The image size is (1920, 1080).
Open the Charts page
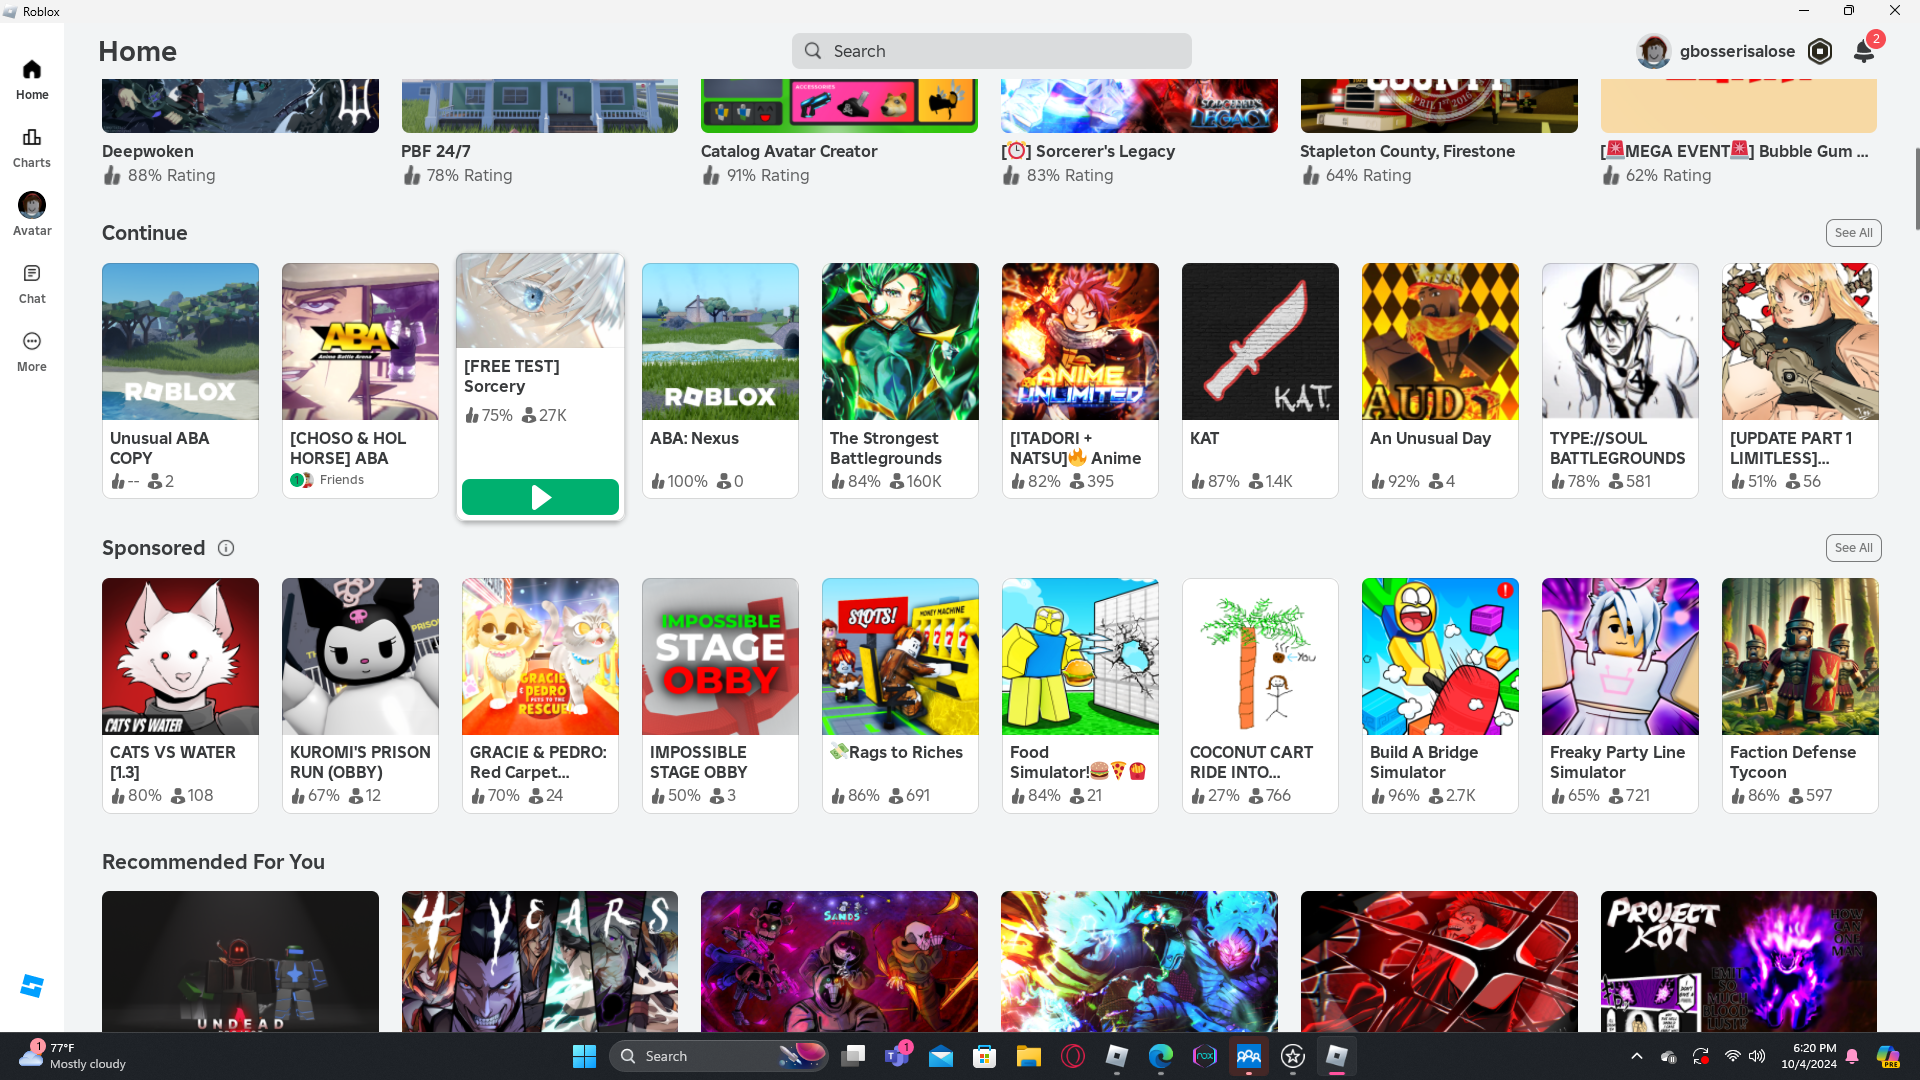[32, 148]
